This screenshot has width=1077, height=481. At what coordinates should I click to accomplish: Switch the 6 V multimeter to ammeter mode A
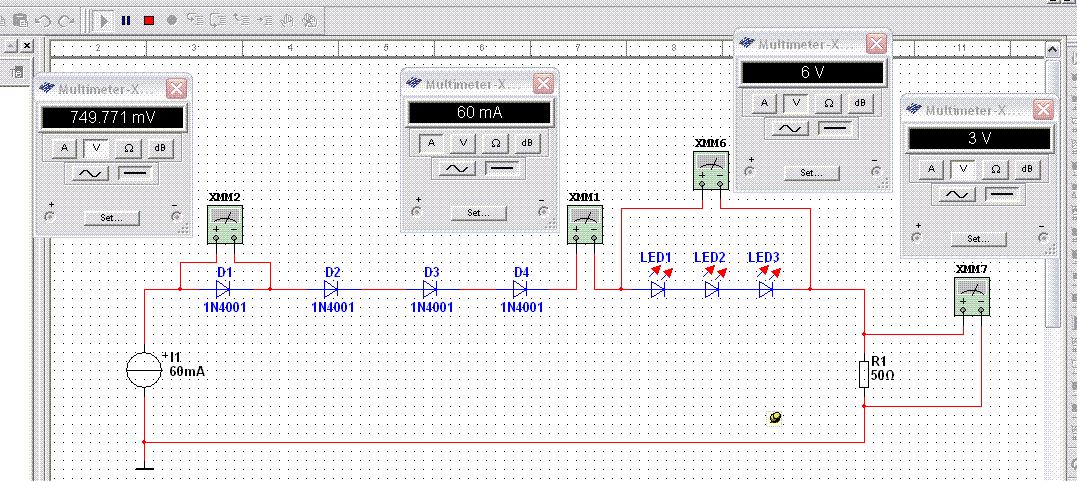click(x=763, y=103)
